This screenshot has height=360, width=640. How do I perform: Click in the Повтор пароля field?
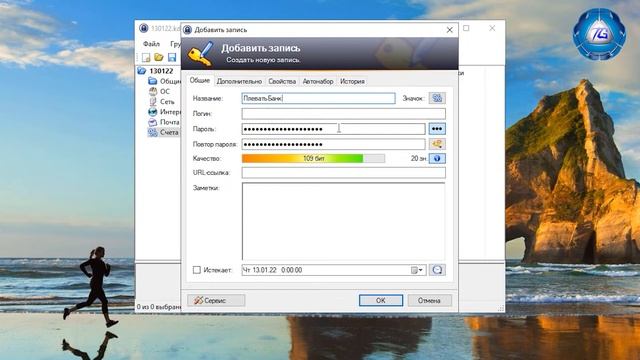pyautogui.click(x=333, y=144)
